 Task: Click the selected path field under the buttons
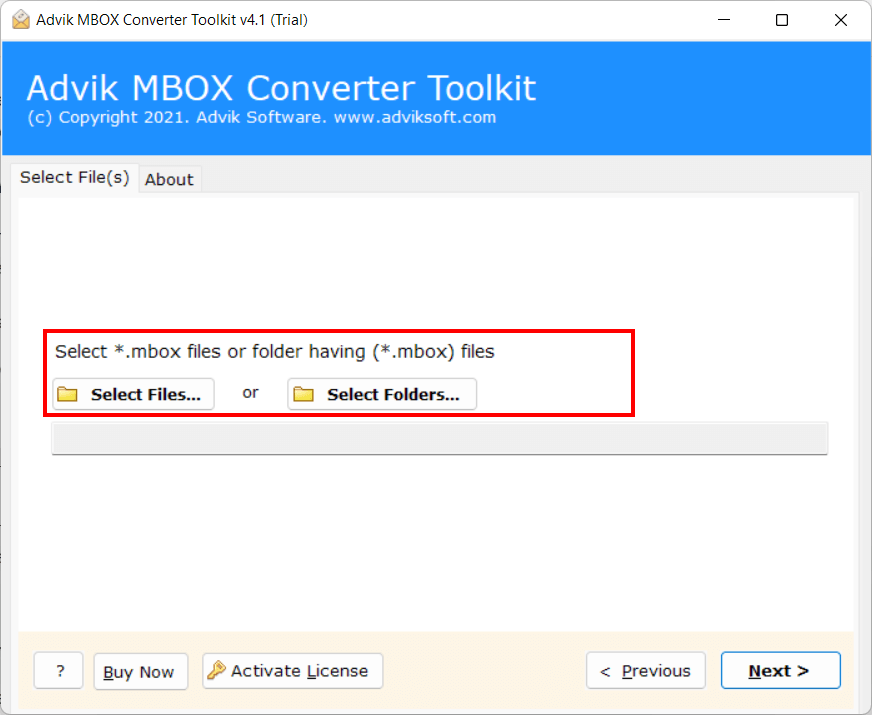439,438
